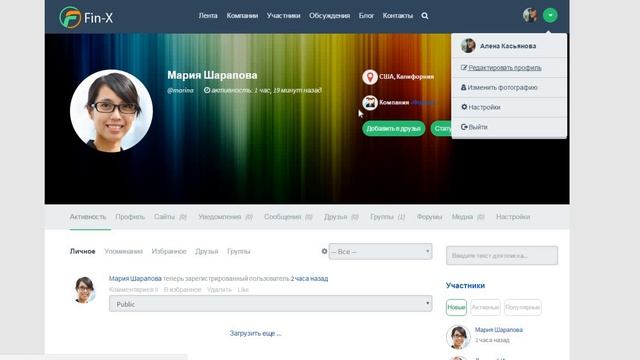Open Компании in navigation
Viewport: 640px width, 360px height.
pyautogui.click(x=242, y=16)
